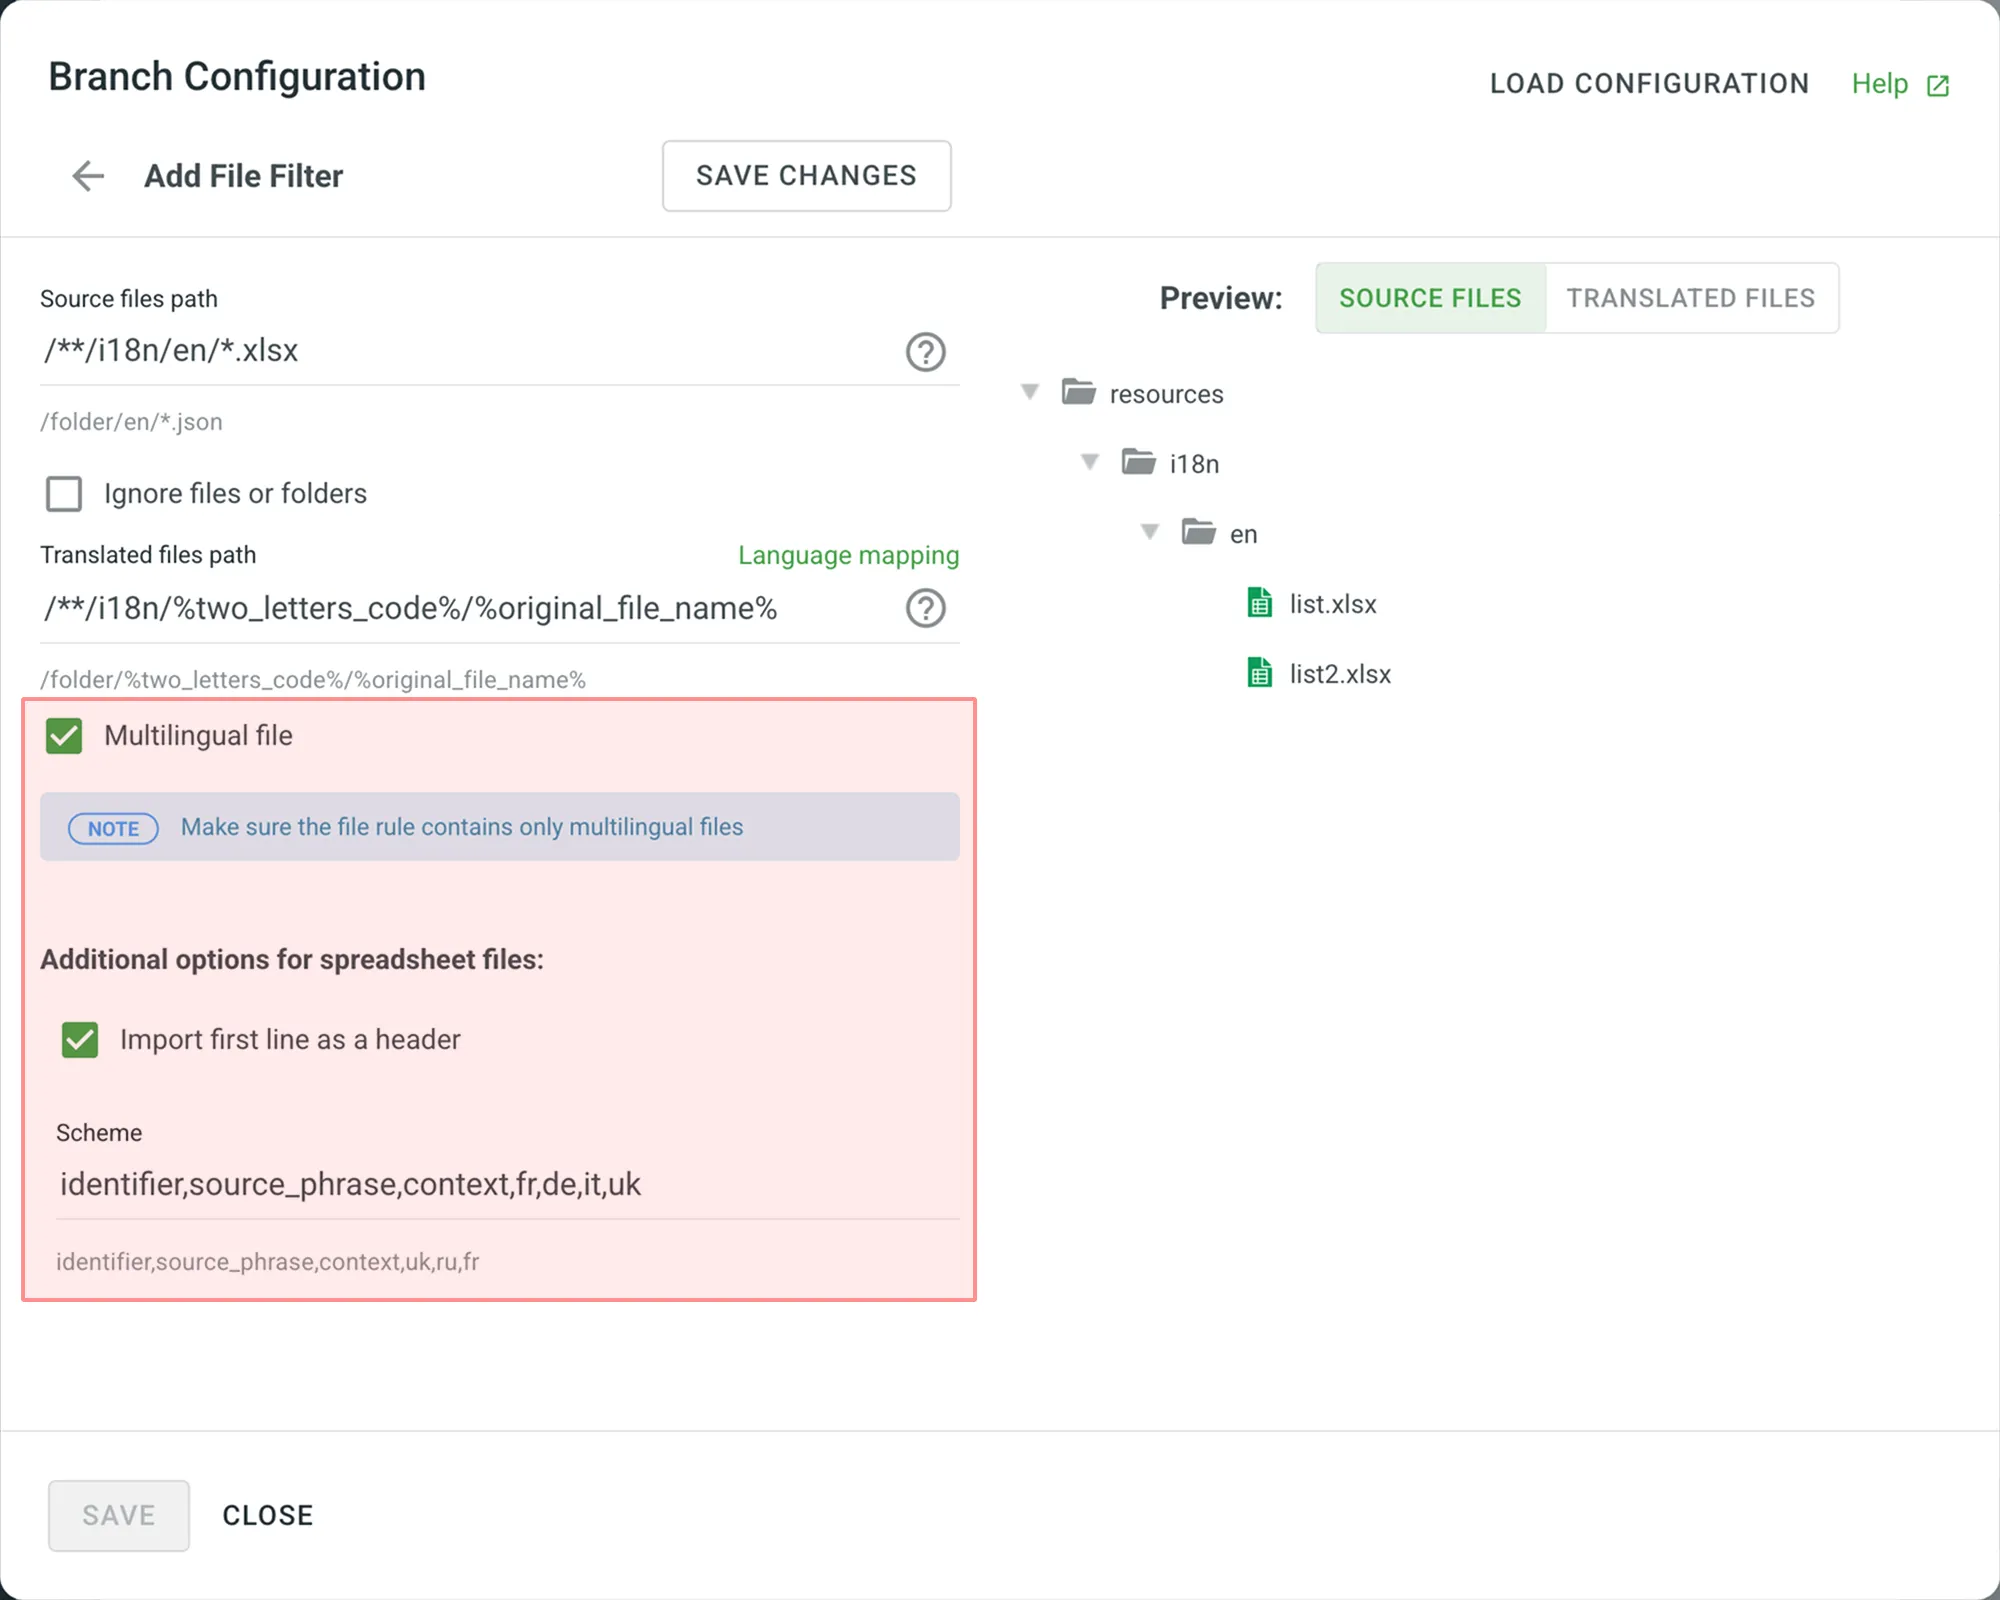Collapse the i18n folder tree node
This screenshot has height=1600, width=2000.
pyautogui.click(x=1089, y=462)
